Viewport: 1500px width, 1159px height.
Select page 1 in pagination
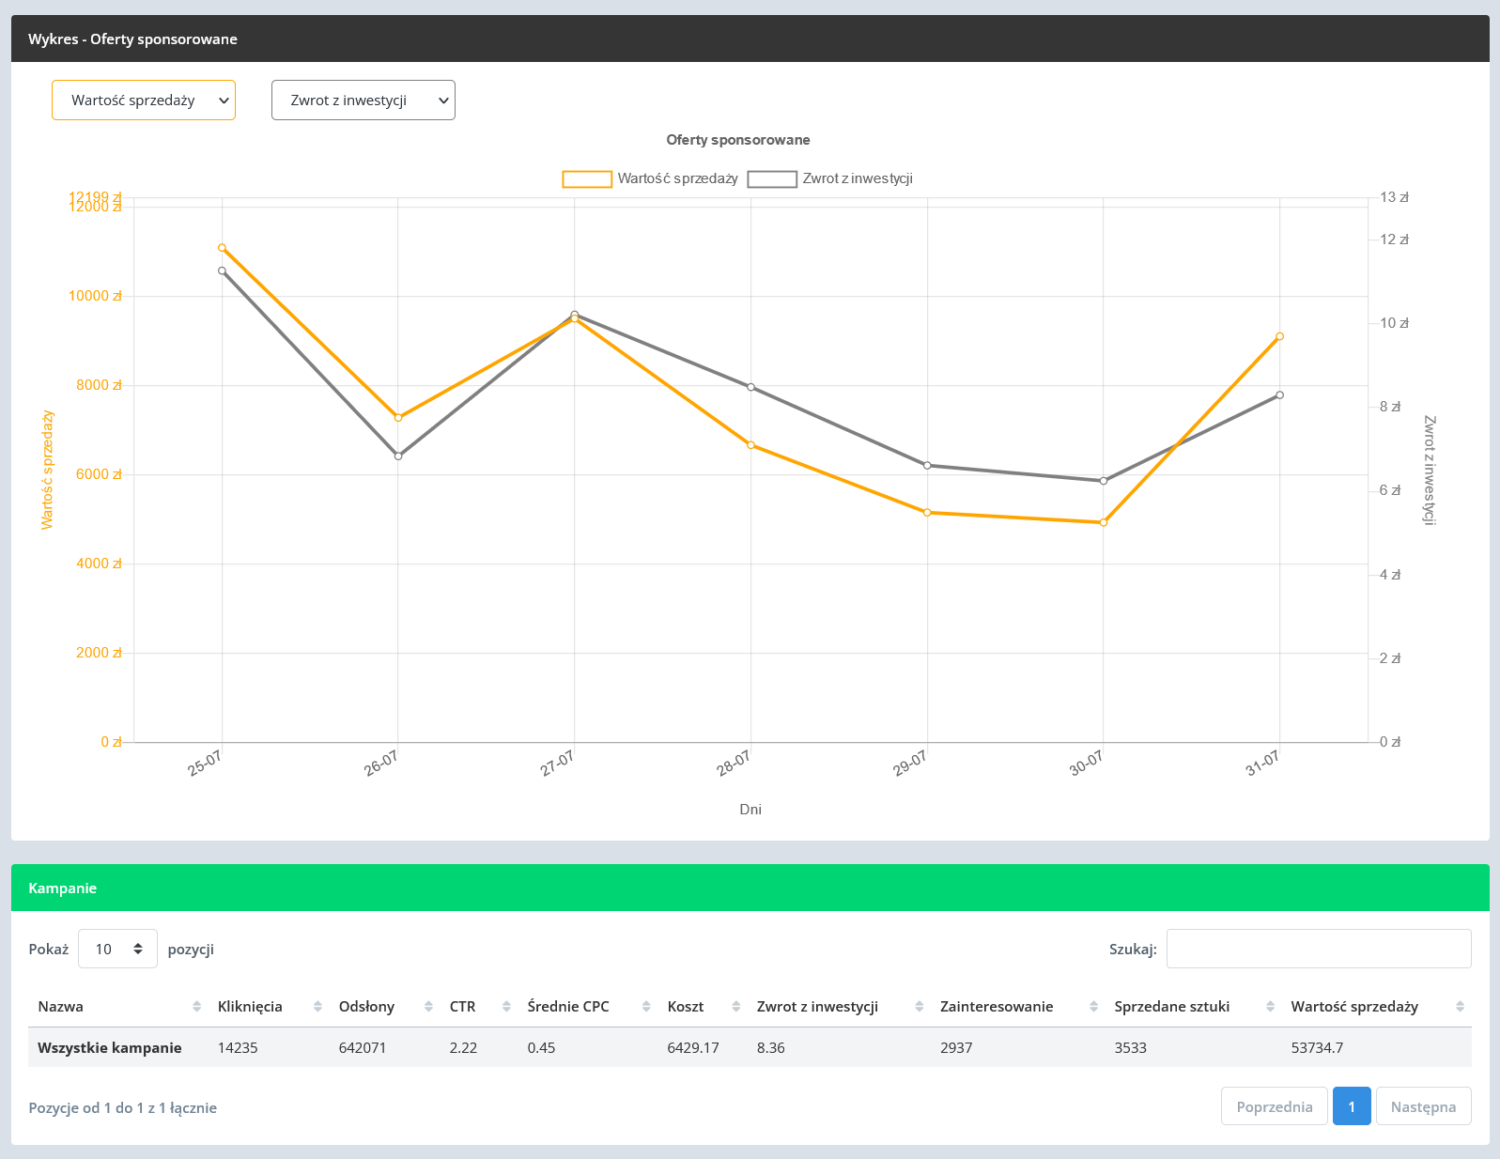tap(1351, 1106)
